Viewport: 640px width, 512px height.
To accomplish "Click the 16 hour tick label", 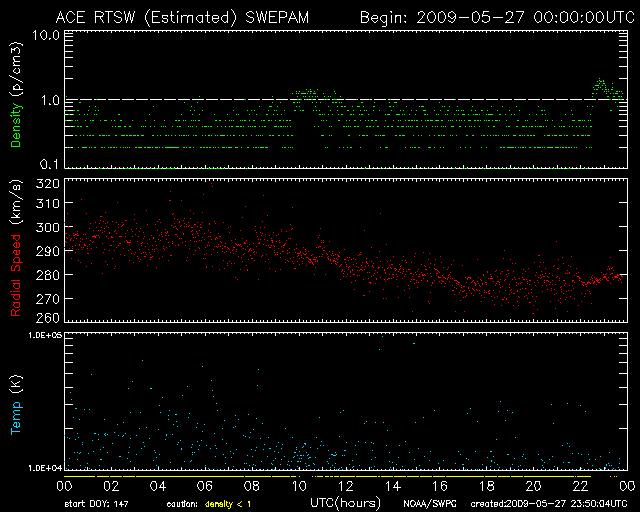I will coord(440,486).
